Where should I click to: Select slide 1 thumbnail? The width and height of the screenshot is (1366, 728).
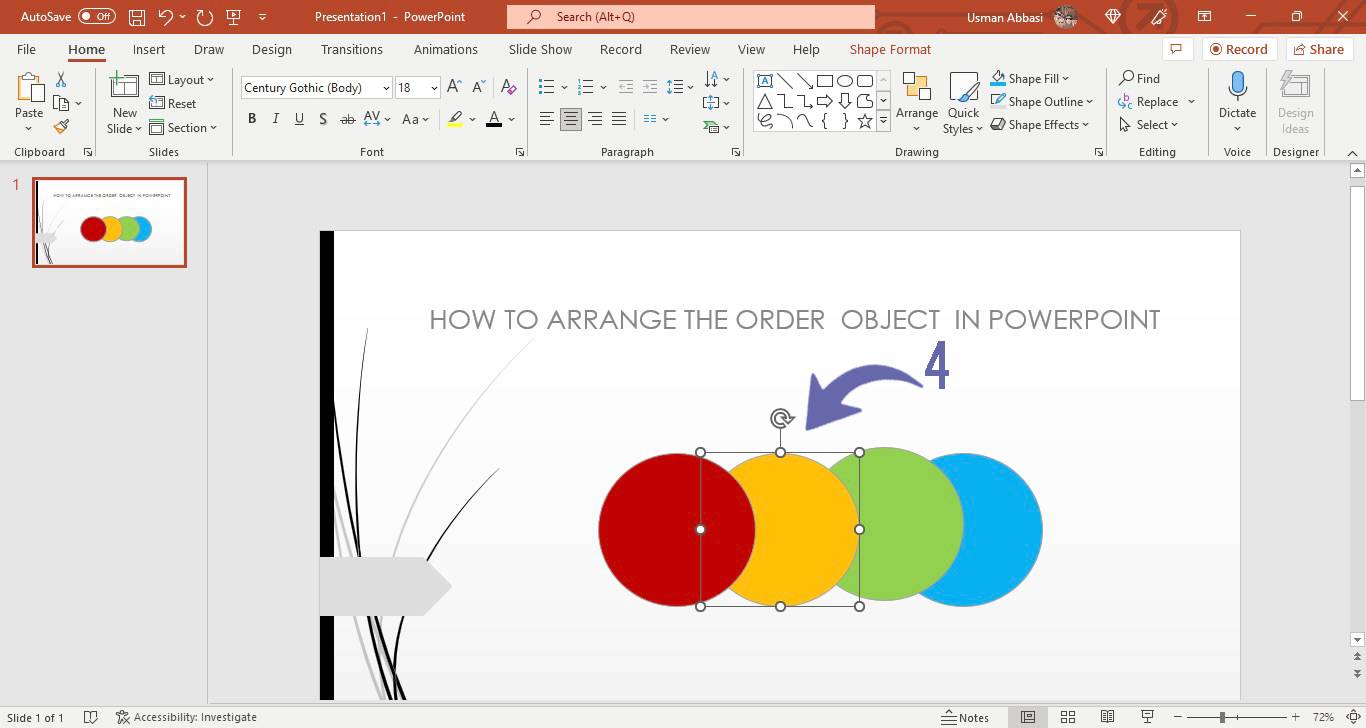pos(109,222)
